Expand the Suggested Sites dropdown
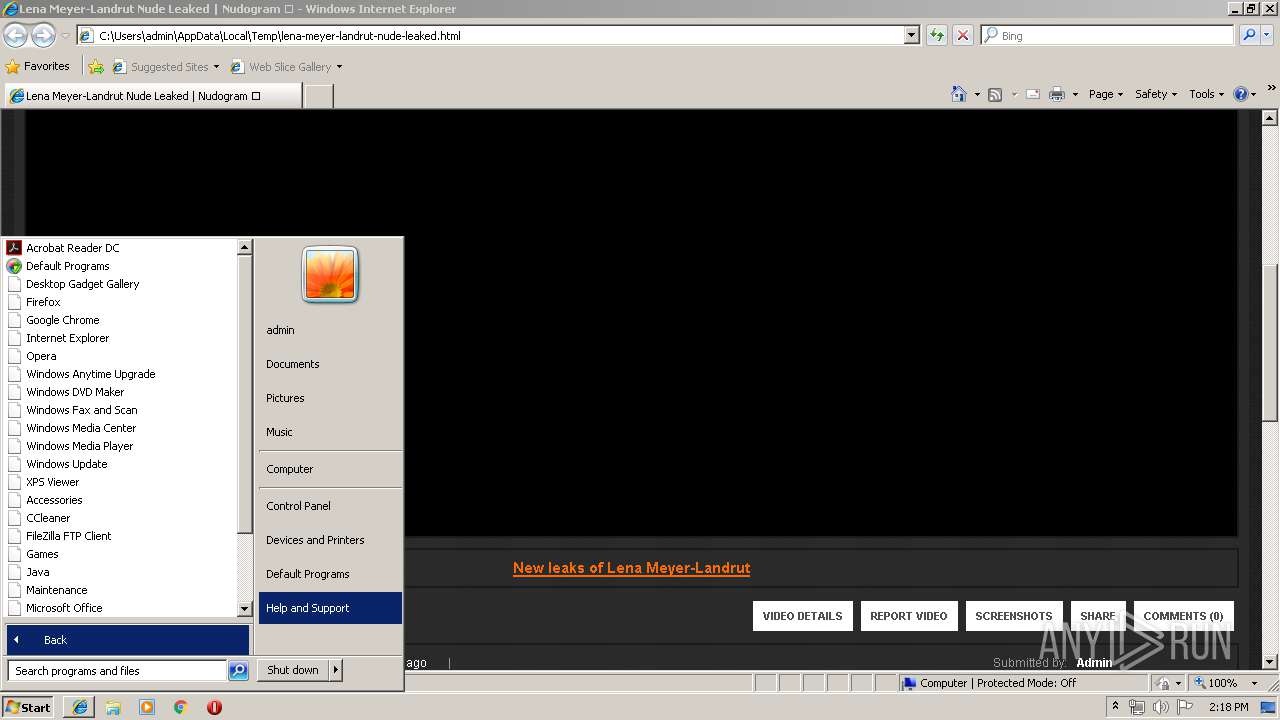Image resolution: width=1280 pixels, height=720 pixels. tap(216, 67)
